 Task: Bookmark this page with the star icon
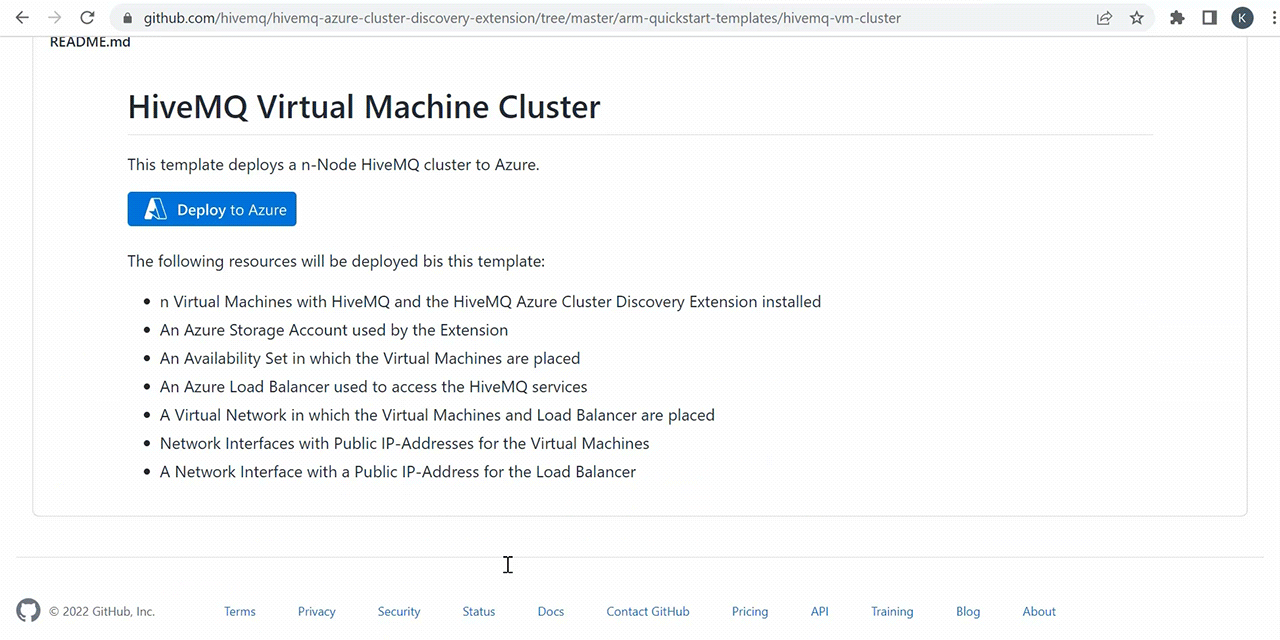1136,18
